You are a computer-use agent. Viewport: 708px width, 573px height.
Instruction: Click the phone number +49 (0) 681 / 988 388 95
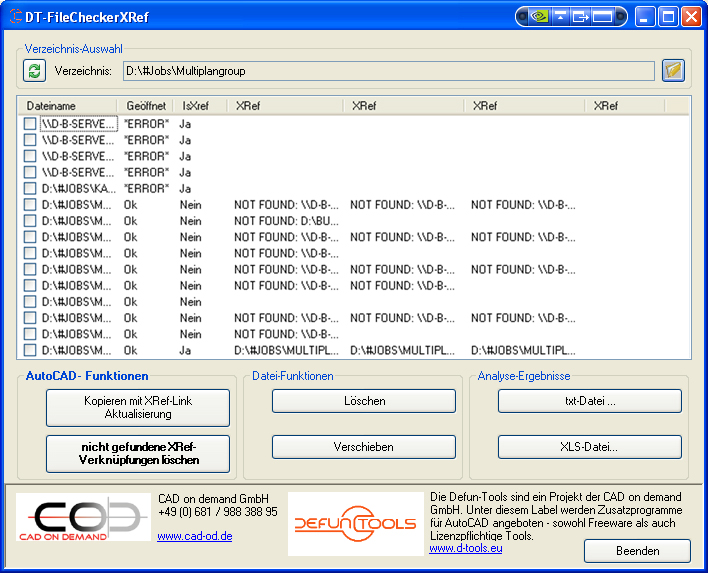tap(218, 512)
